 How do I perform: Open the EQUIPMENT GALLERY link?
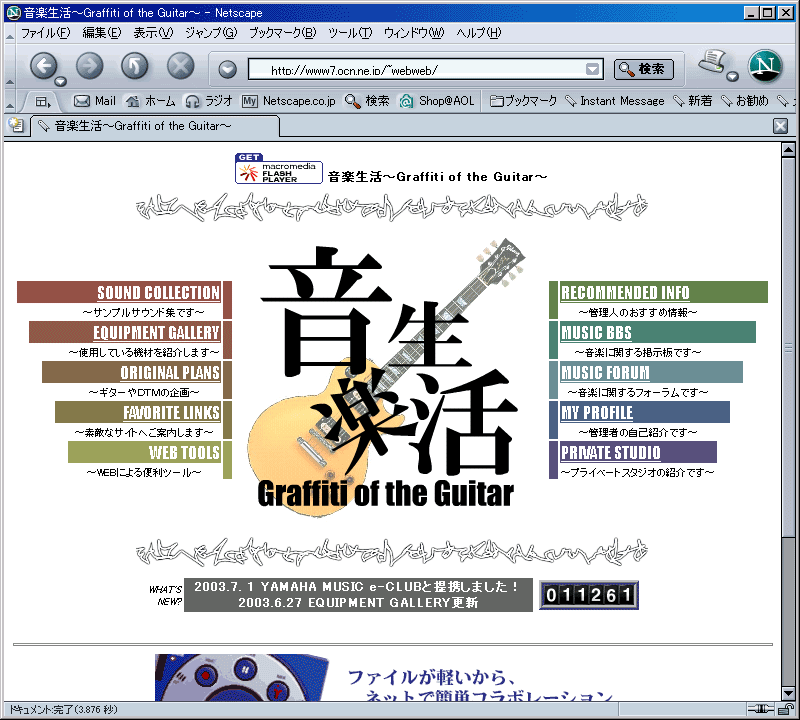tap(156, 333)
